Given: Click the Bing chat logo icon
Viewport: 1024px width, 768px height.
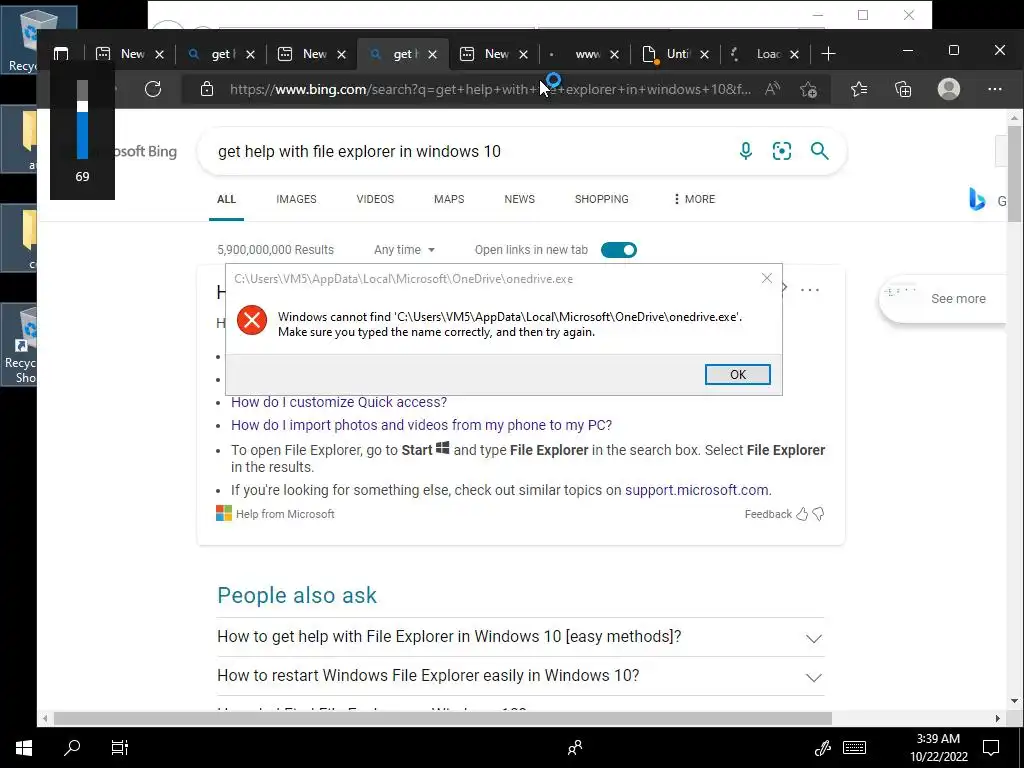Looking at the screenshot, I should (x=976, y=199).
